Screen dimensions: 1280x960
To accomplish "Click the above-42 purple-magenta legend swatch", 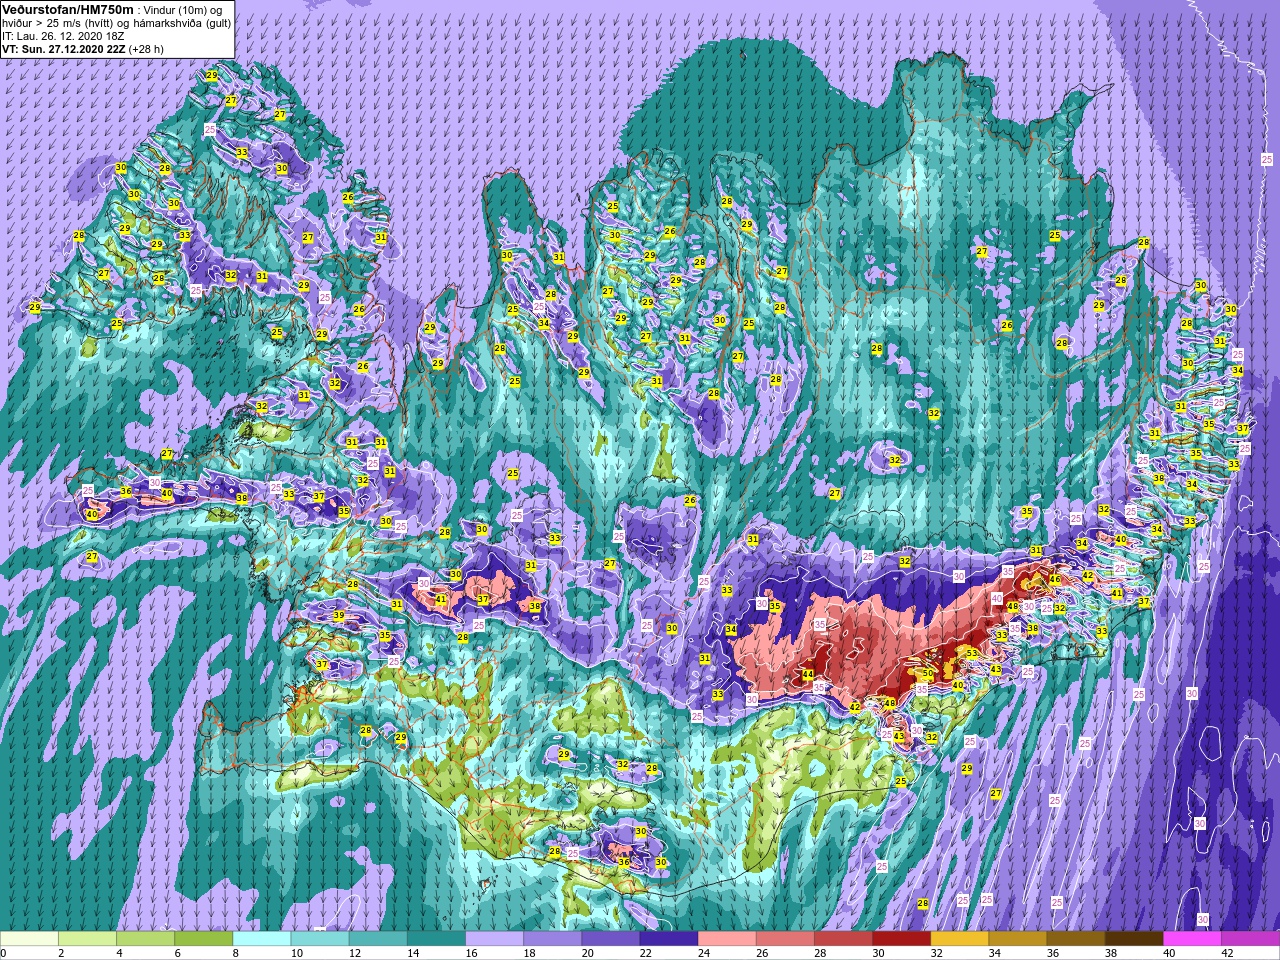I will (1250, 940).
